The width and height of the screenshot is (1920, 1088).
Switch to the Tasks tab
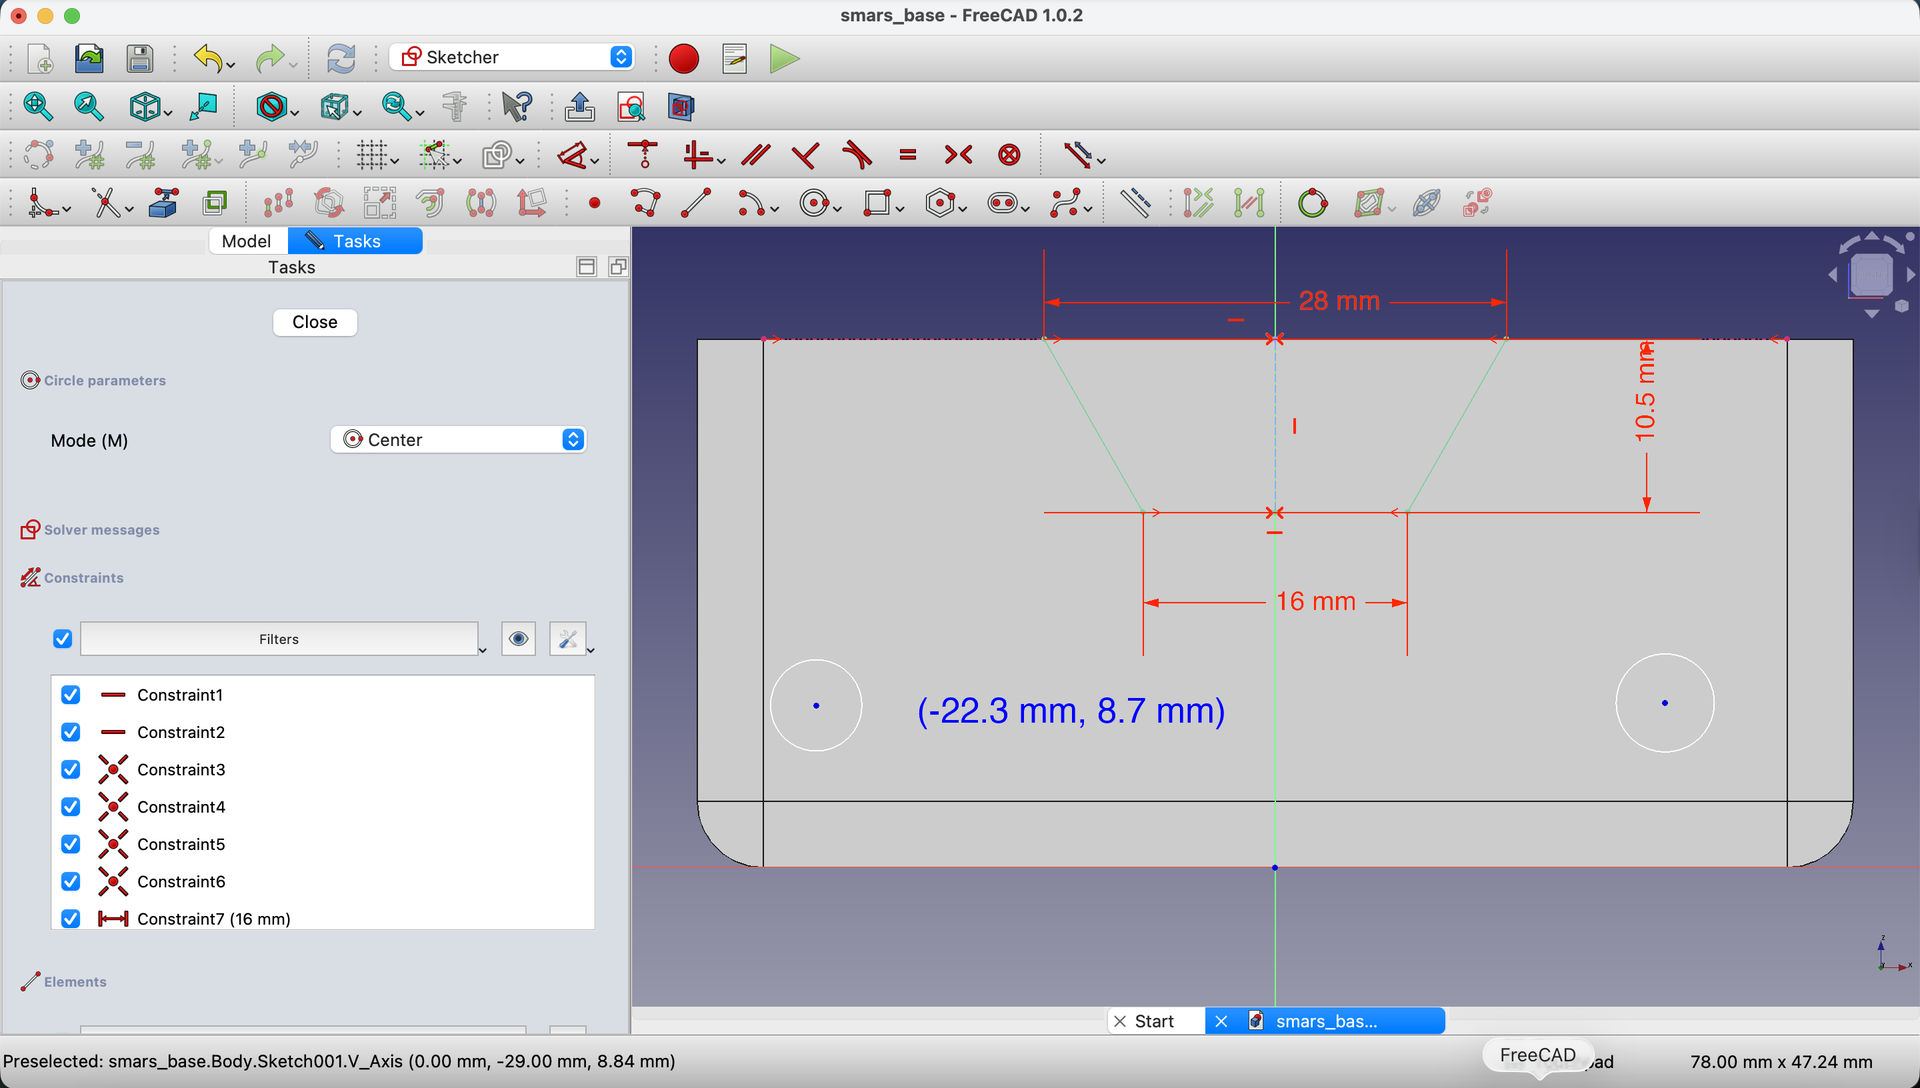click(x=356, y=241)
